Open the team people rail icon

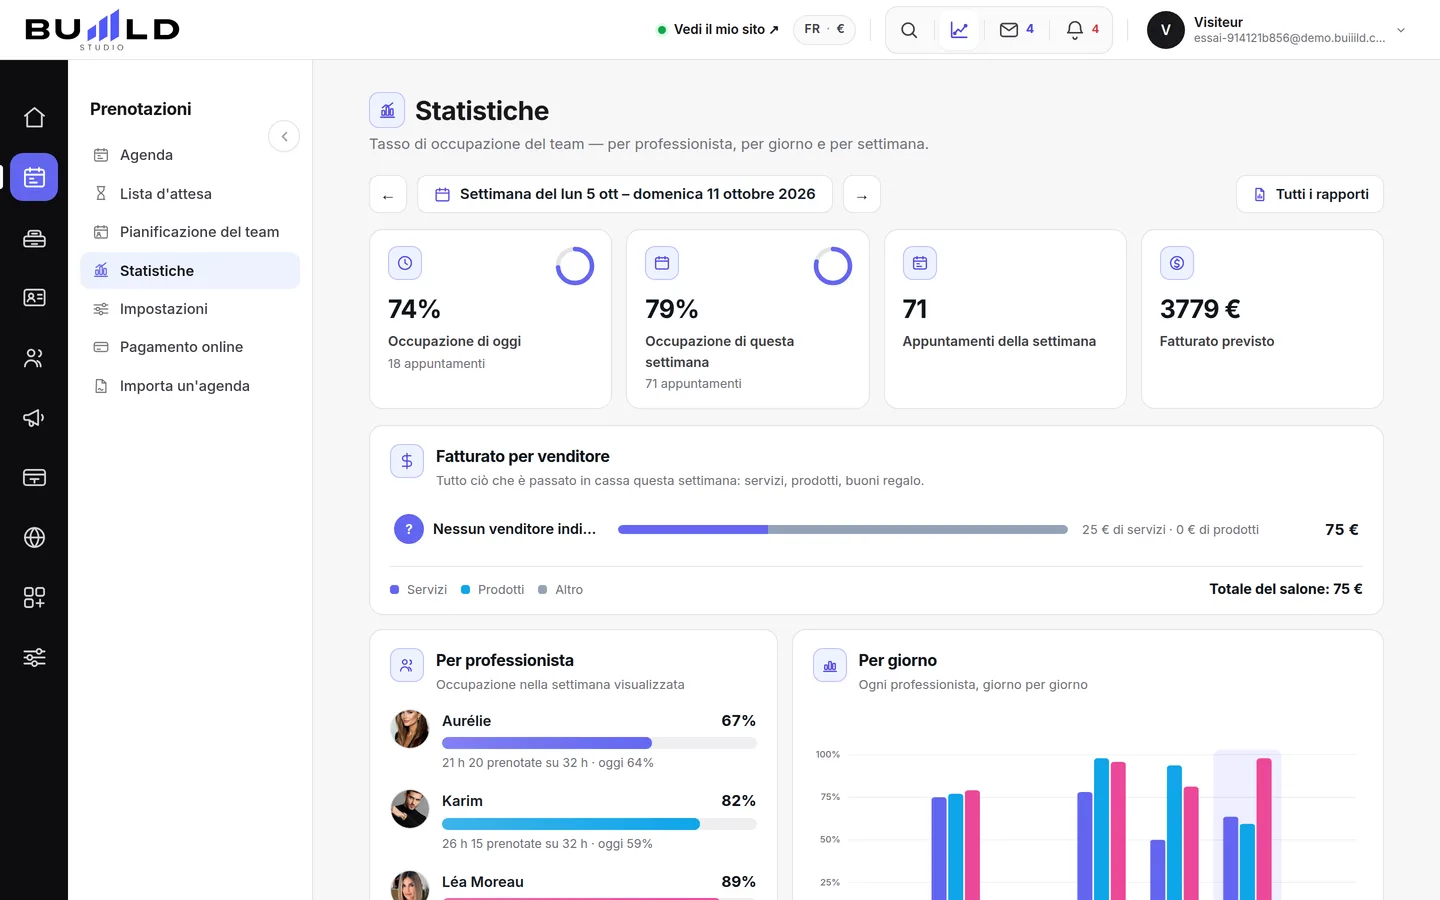[x=34, y=358]
